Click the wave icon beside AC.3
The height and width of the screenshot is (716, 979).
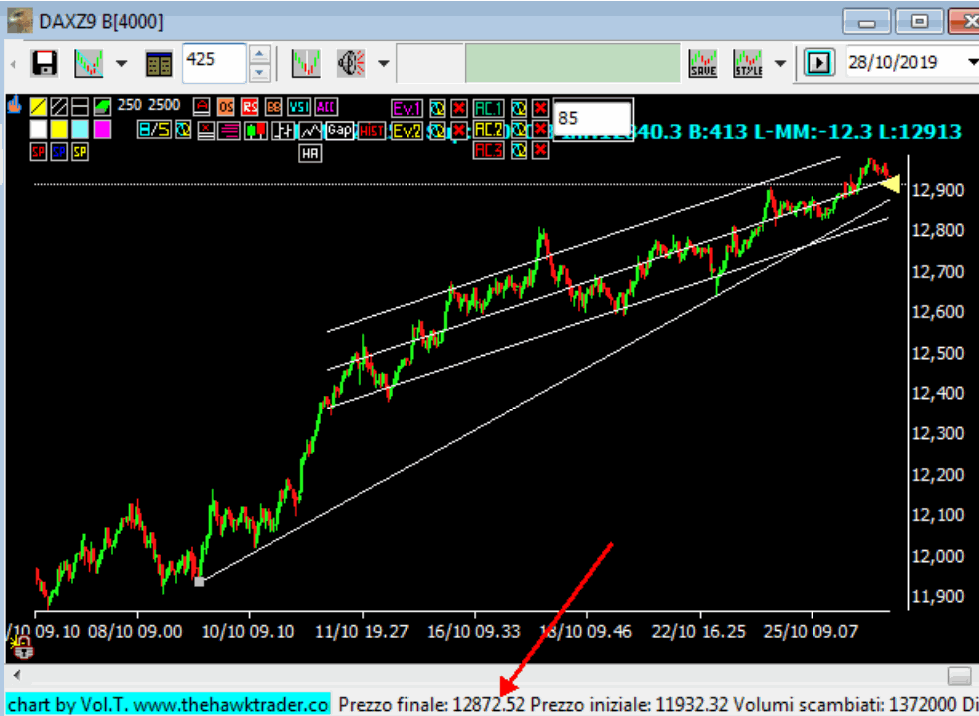coord(519,150)
